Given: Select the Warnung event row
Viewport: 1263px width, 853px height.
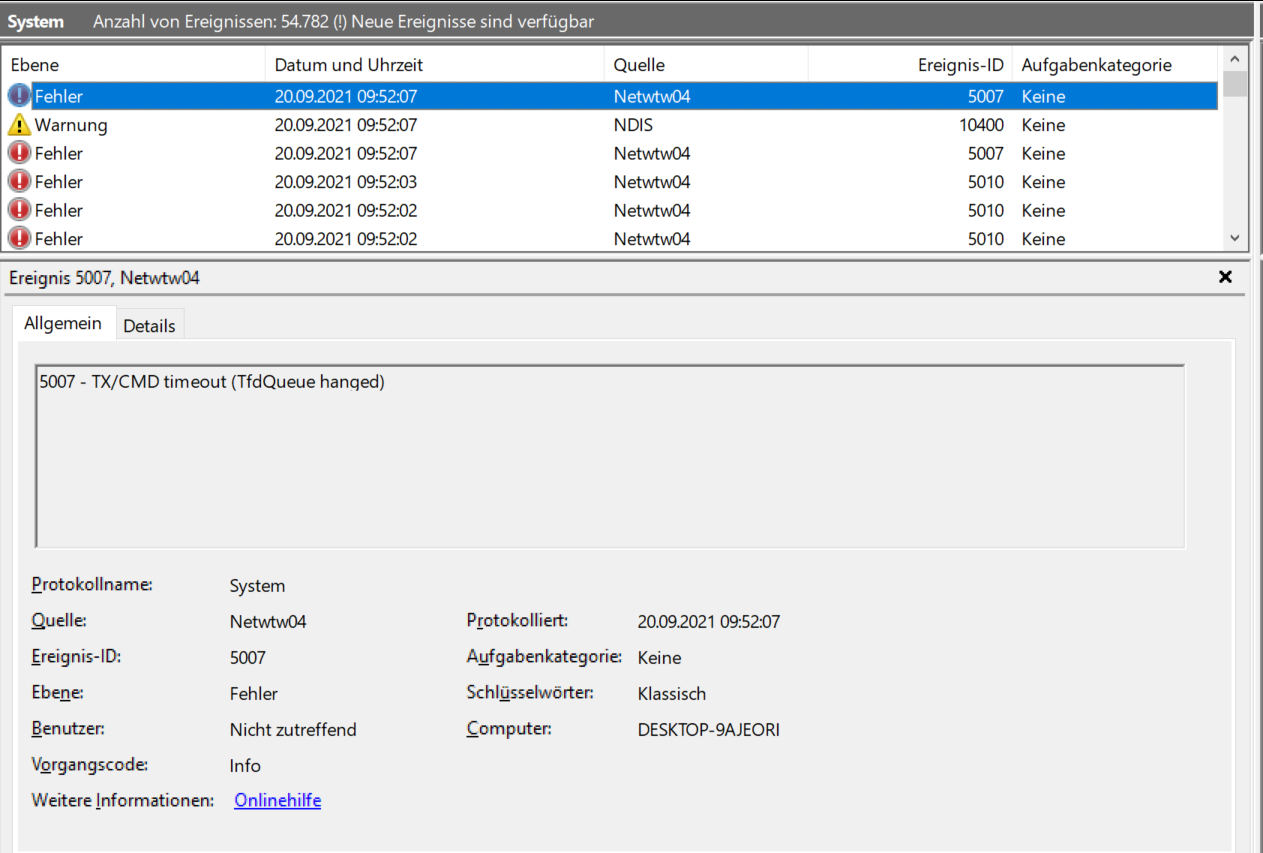Looking at the screenshot, I should [x=611, y=125].
